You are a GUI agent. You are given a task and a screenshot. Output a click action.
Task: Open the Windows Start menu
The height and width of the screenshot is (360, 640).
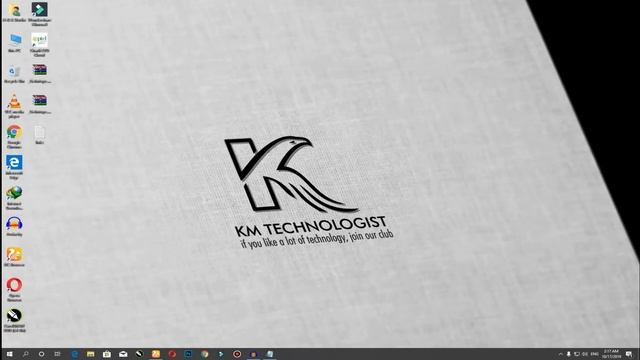pos(9,354)
